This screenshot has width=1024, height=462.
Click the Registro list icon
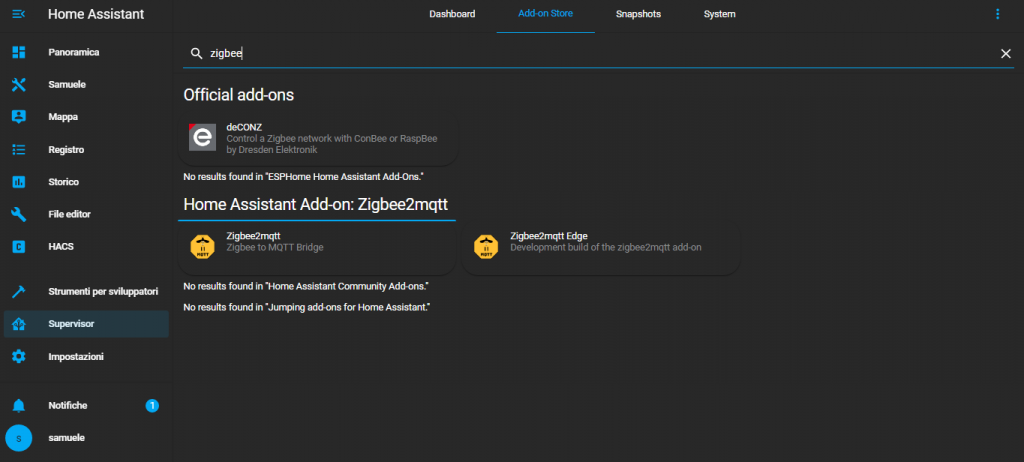coord(18,150)
